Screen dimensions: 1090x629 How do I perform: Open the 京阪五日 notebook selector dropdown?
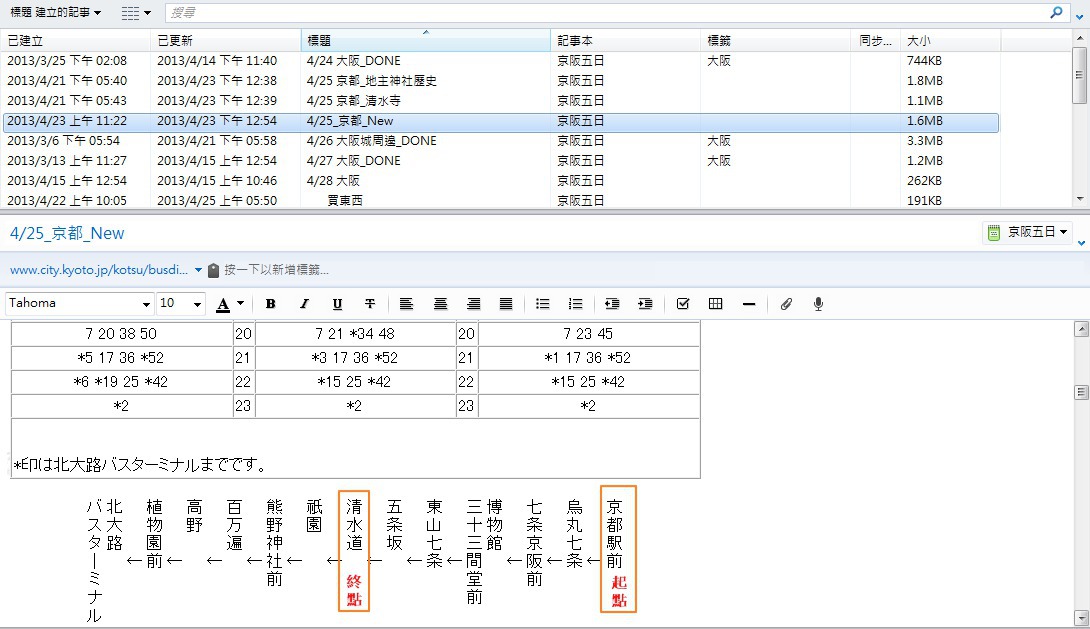1027,233
